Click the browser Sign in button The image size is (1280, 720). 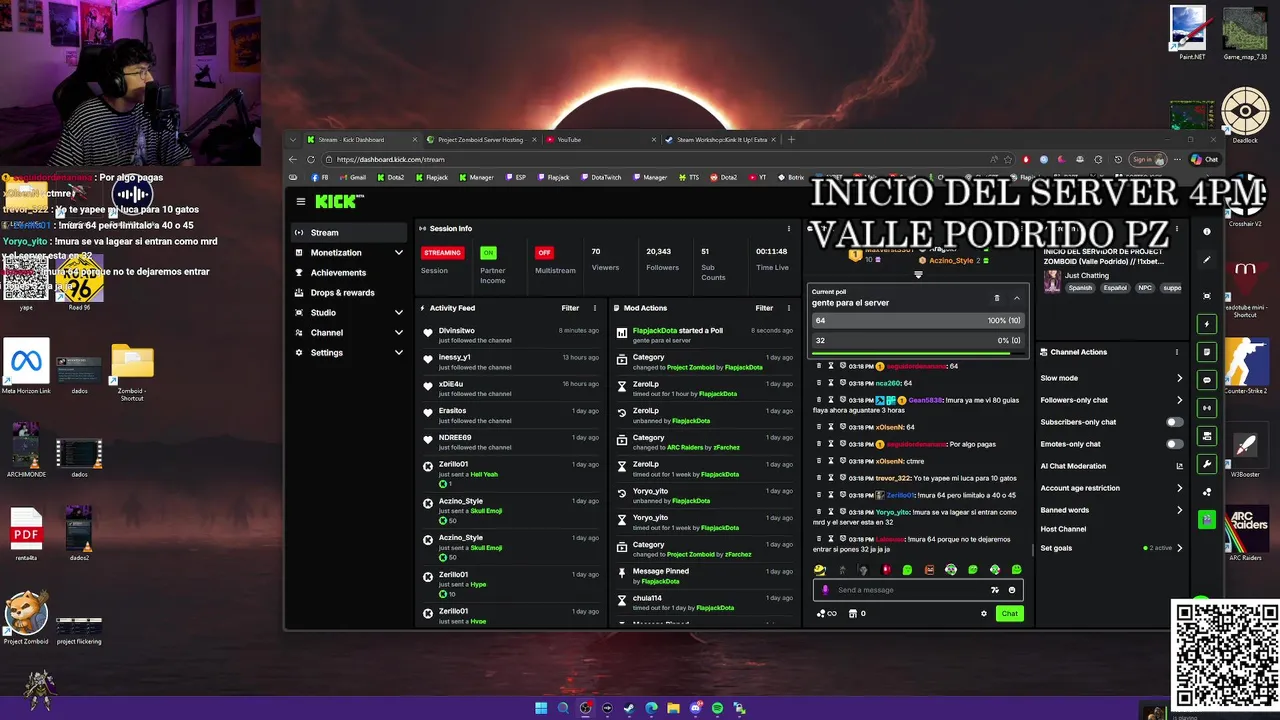point(1148,159)
